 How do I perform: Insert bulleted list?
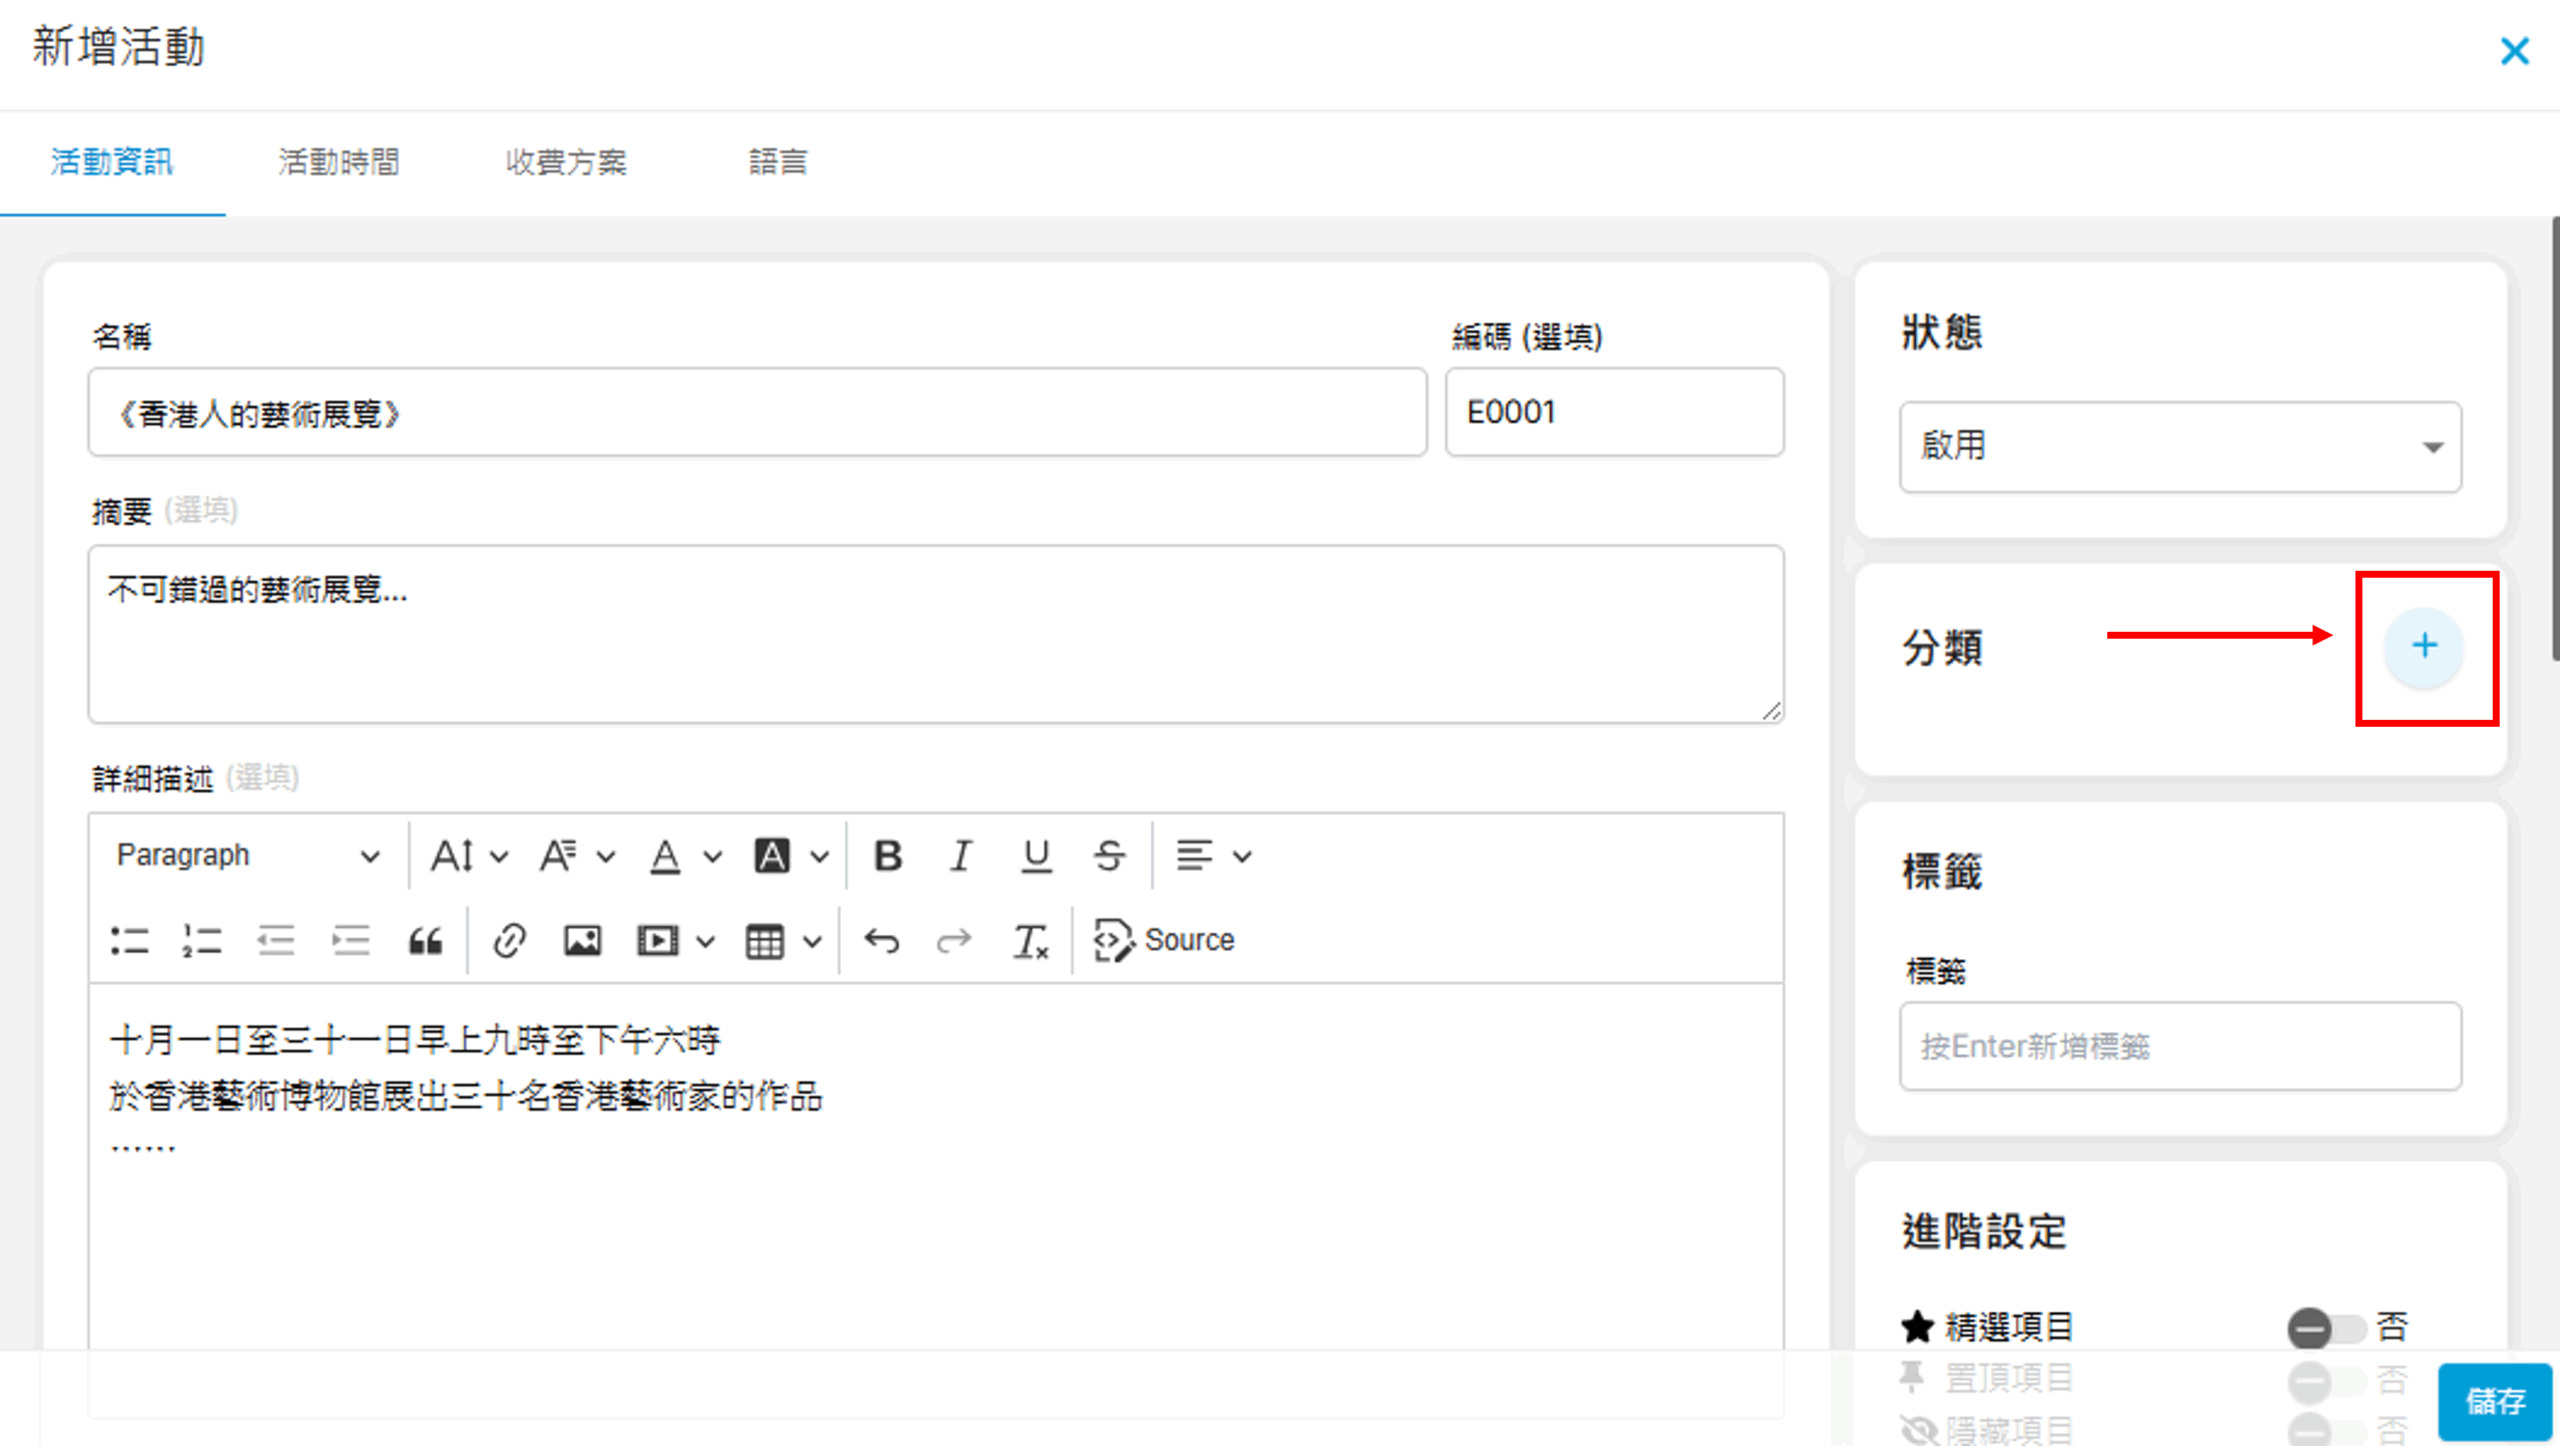point(130,941)
